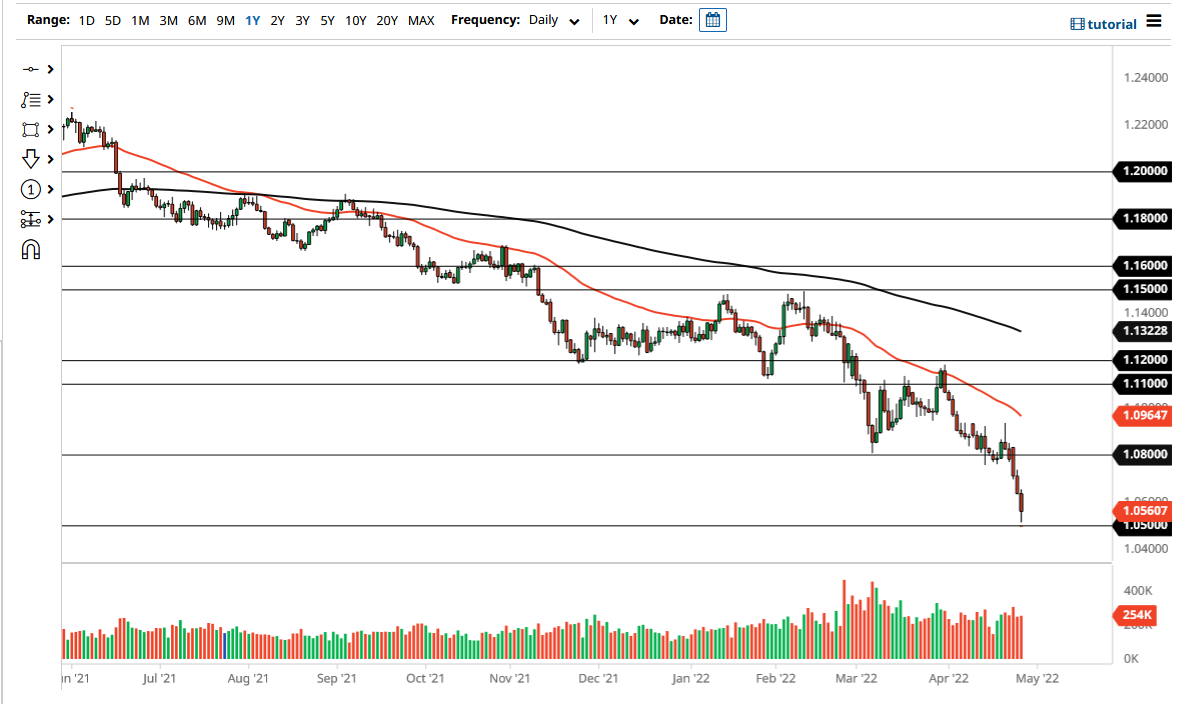Select the shape drawing tool
Image resolution: width=1179 pixels, height=704 pixels.
pos(28,129)
